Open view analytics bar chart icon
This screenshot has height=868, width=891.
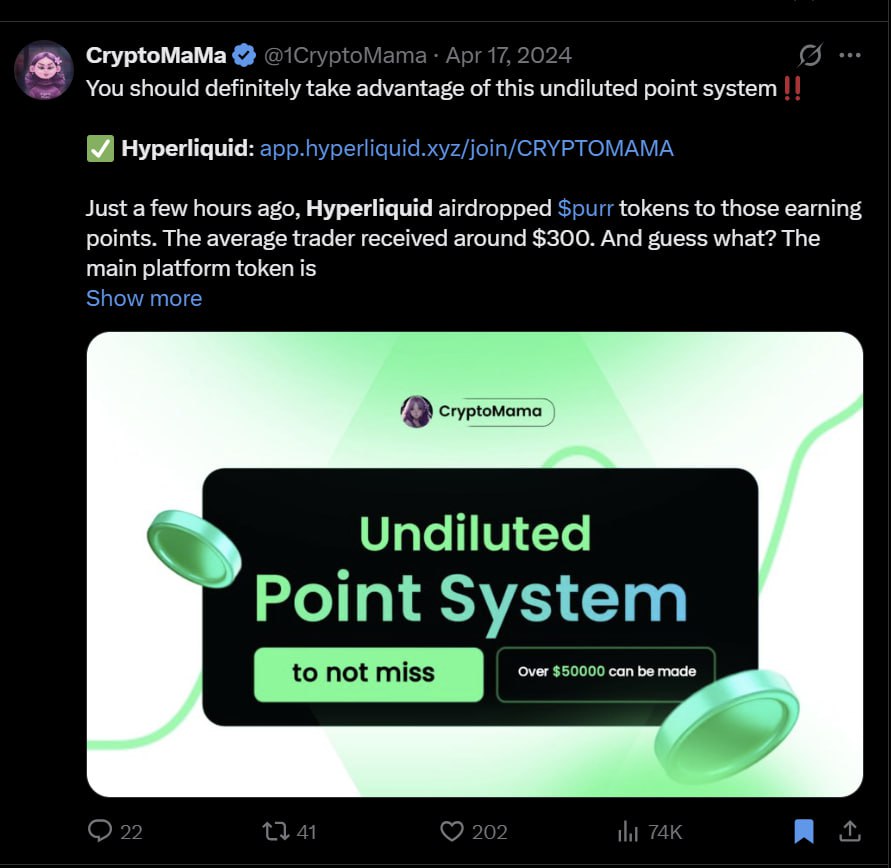tap(628, 831)
